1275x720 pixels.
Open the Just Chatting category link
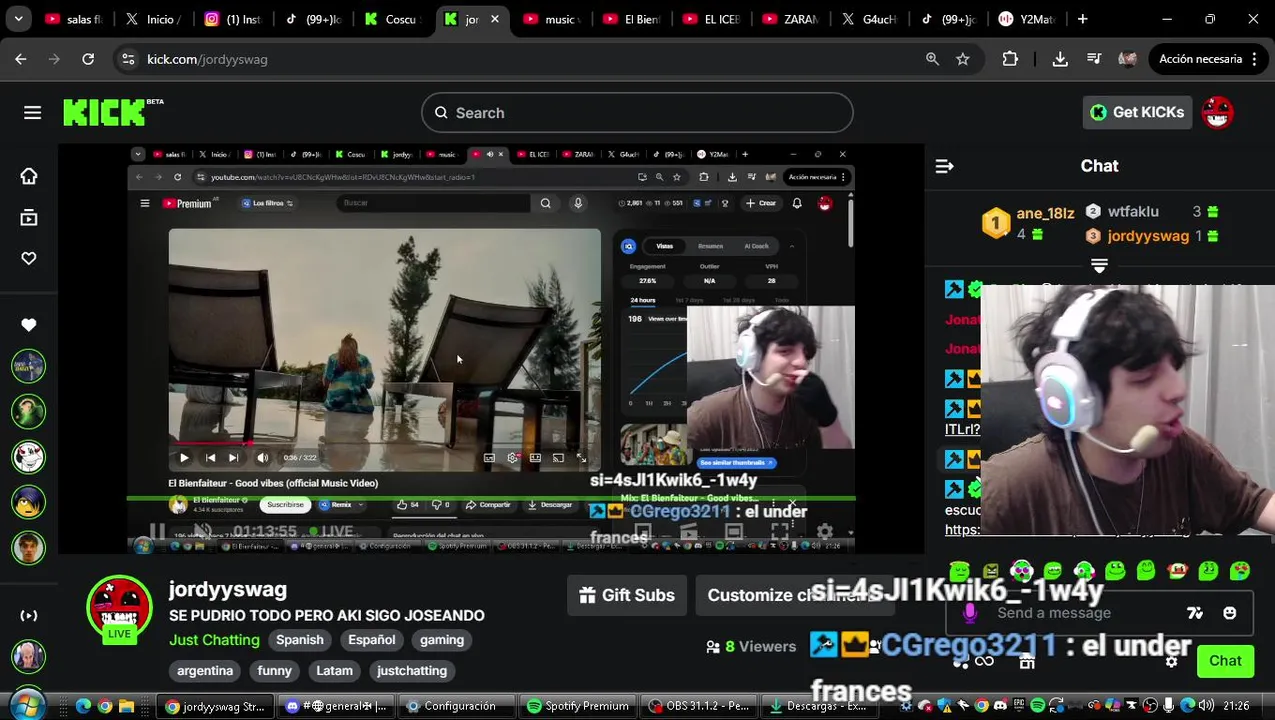pos(214,640)
